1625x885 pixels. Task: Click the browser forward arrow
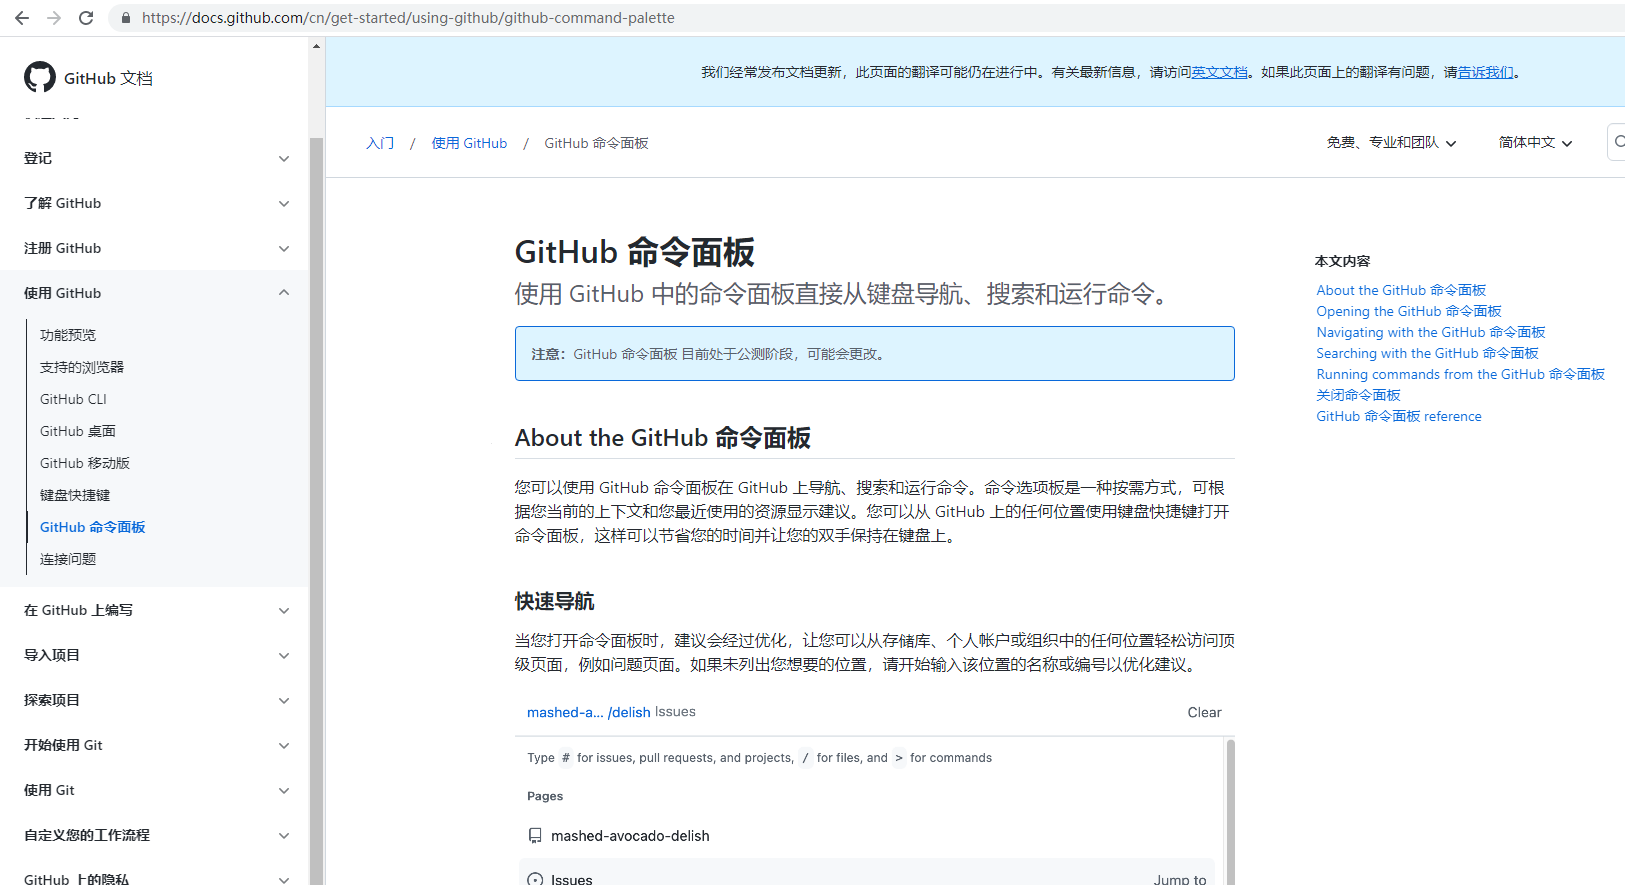click(x=54, y=18)
